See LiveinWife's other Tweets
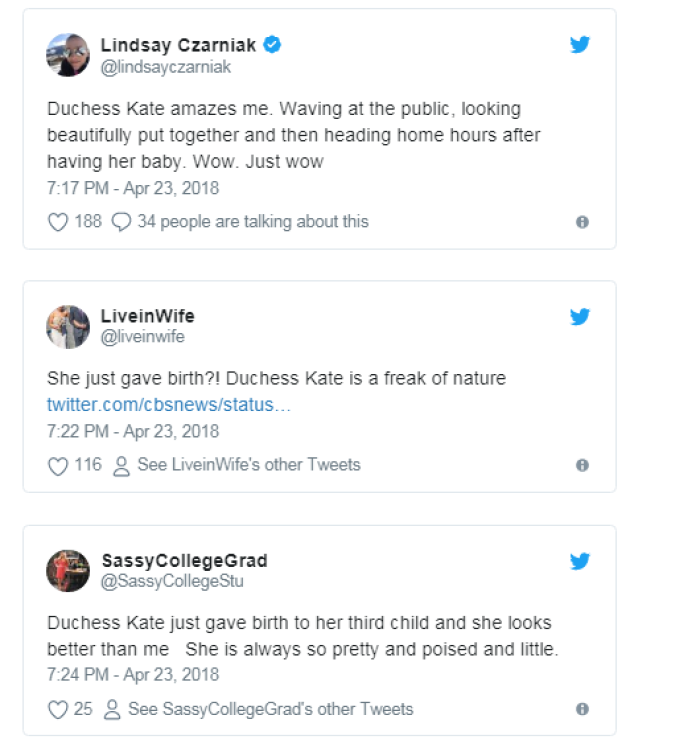Viewport: 700px width, 752px height. [248, 465]
